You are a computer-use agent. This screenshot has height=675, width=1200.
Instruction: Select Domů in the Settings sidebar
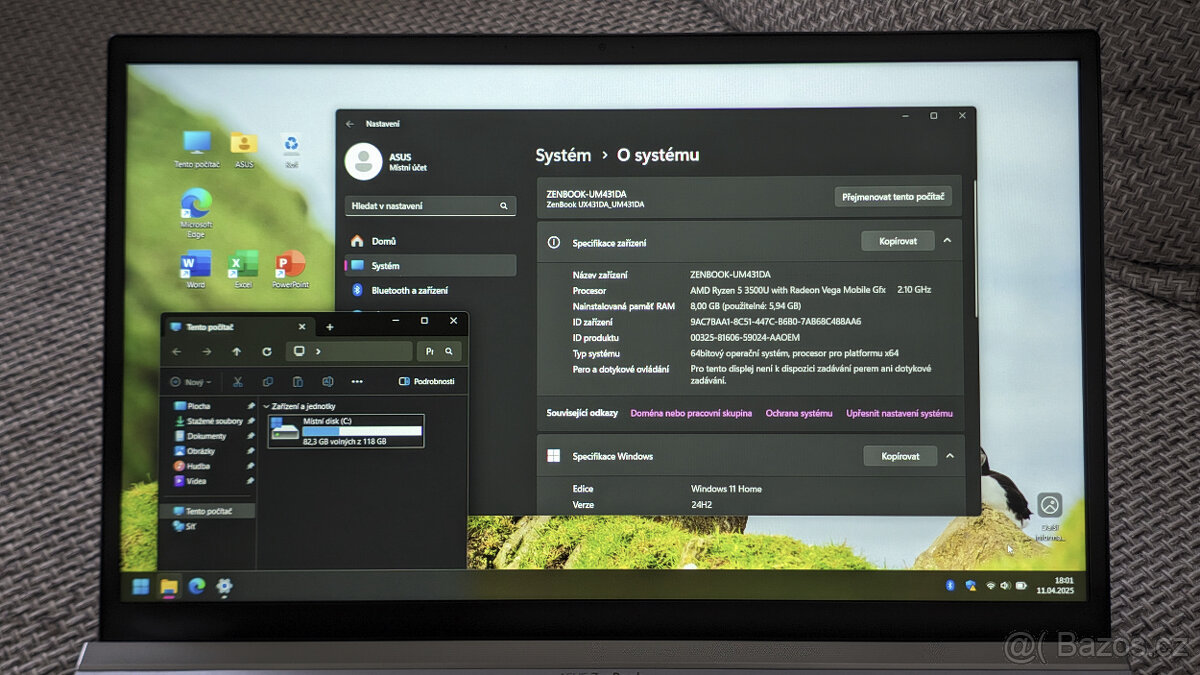pyautogui.click(x=384, y=241)
